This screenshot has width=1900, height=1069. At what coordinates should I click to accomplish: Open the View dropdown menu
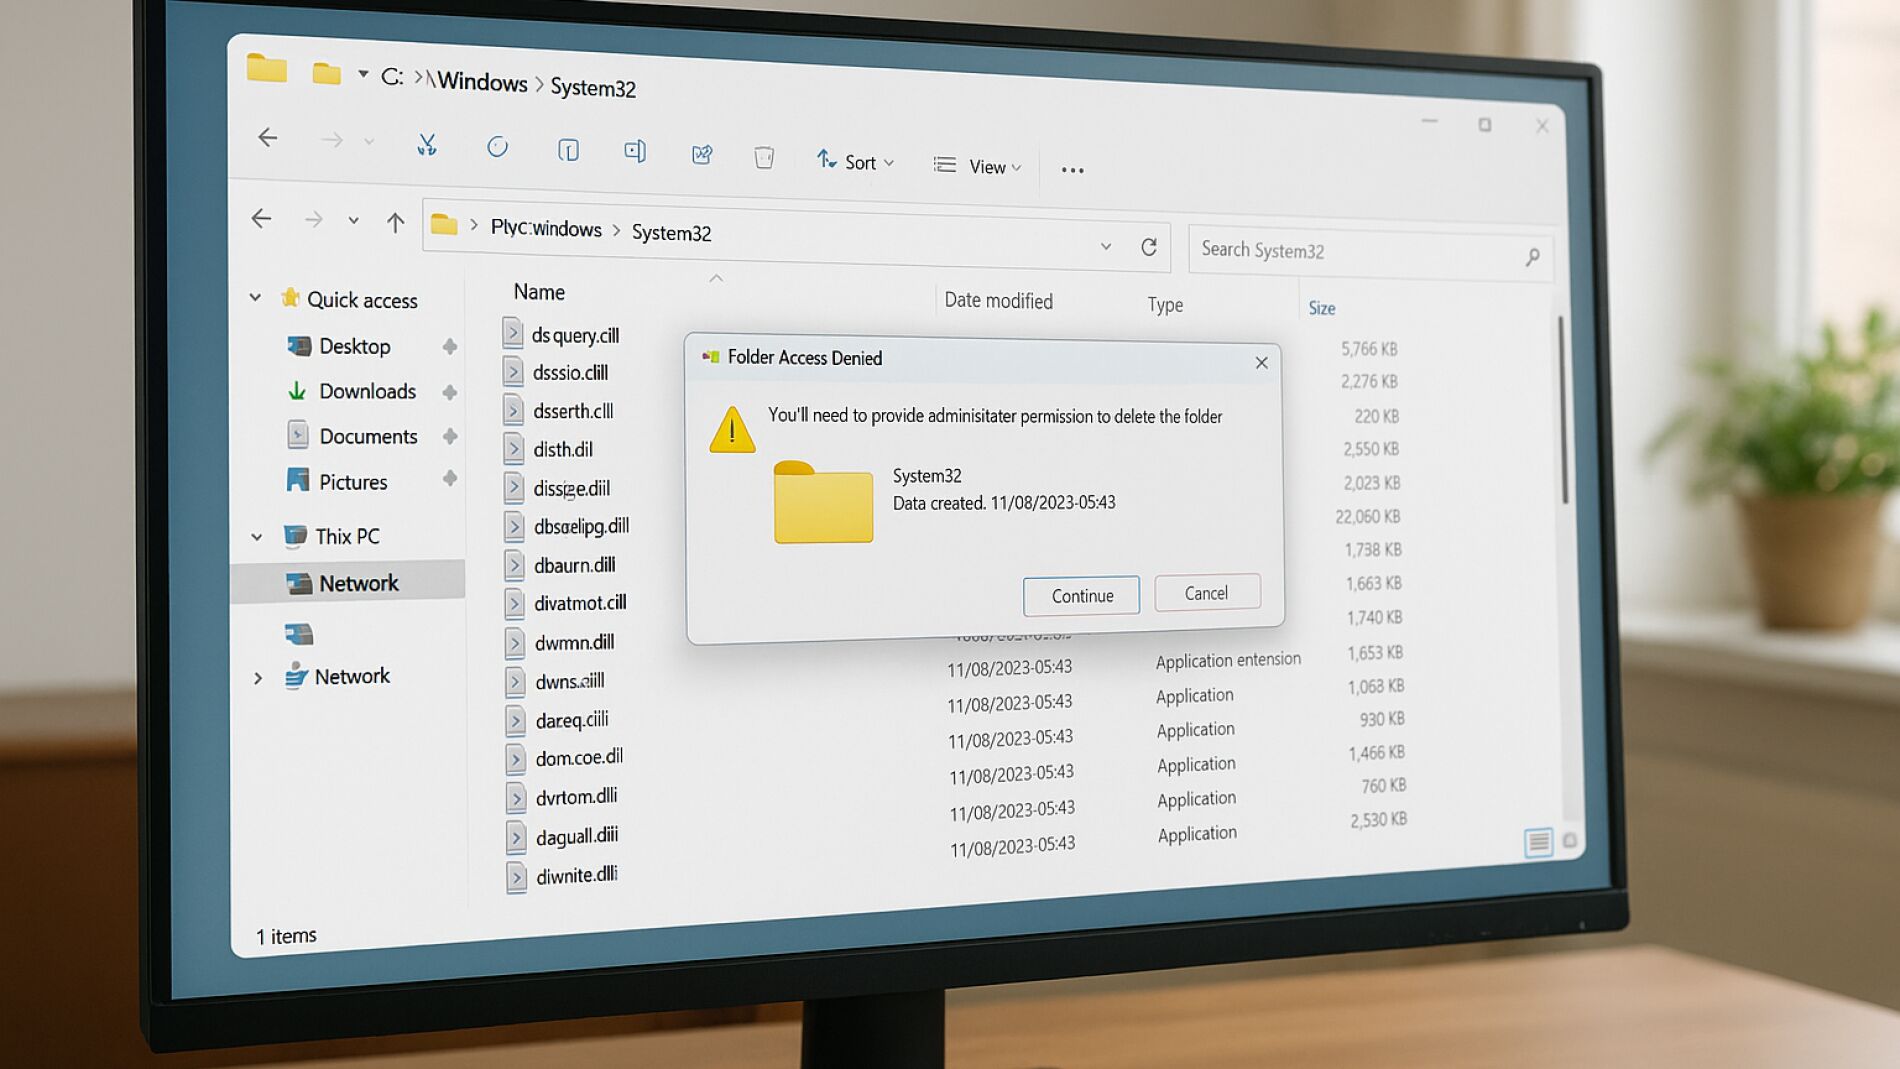(x=978, y=166)
